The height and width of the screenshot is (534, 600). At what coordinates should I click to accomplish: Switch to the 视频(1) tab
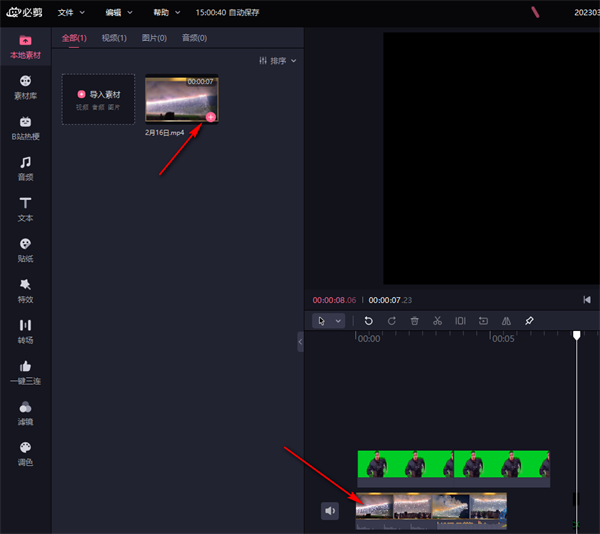116,38
